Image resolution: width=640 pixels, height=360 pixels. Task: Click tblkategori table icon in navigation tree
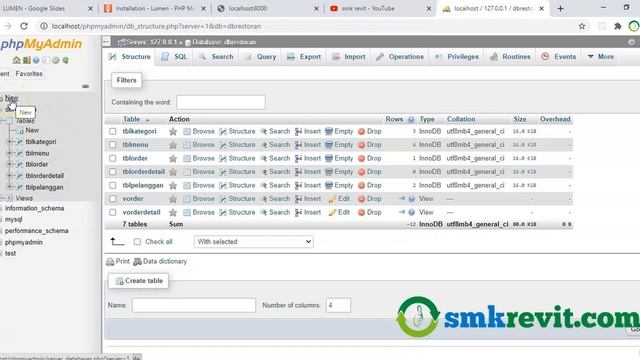coord(19,142)
